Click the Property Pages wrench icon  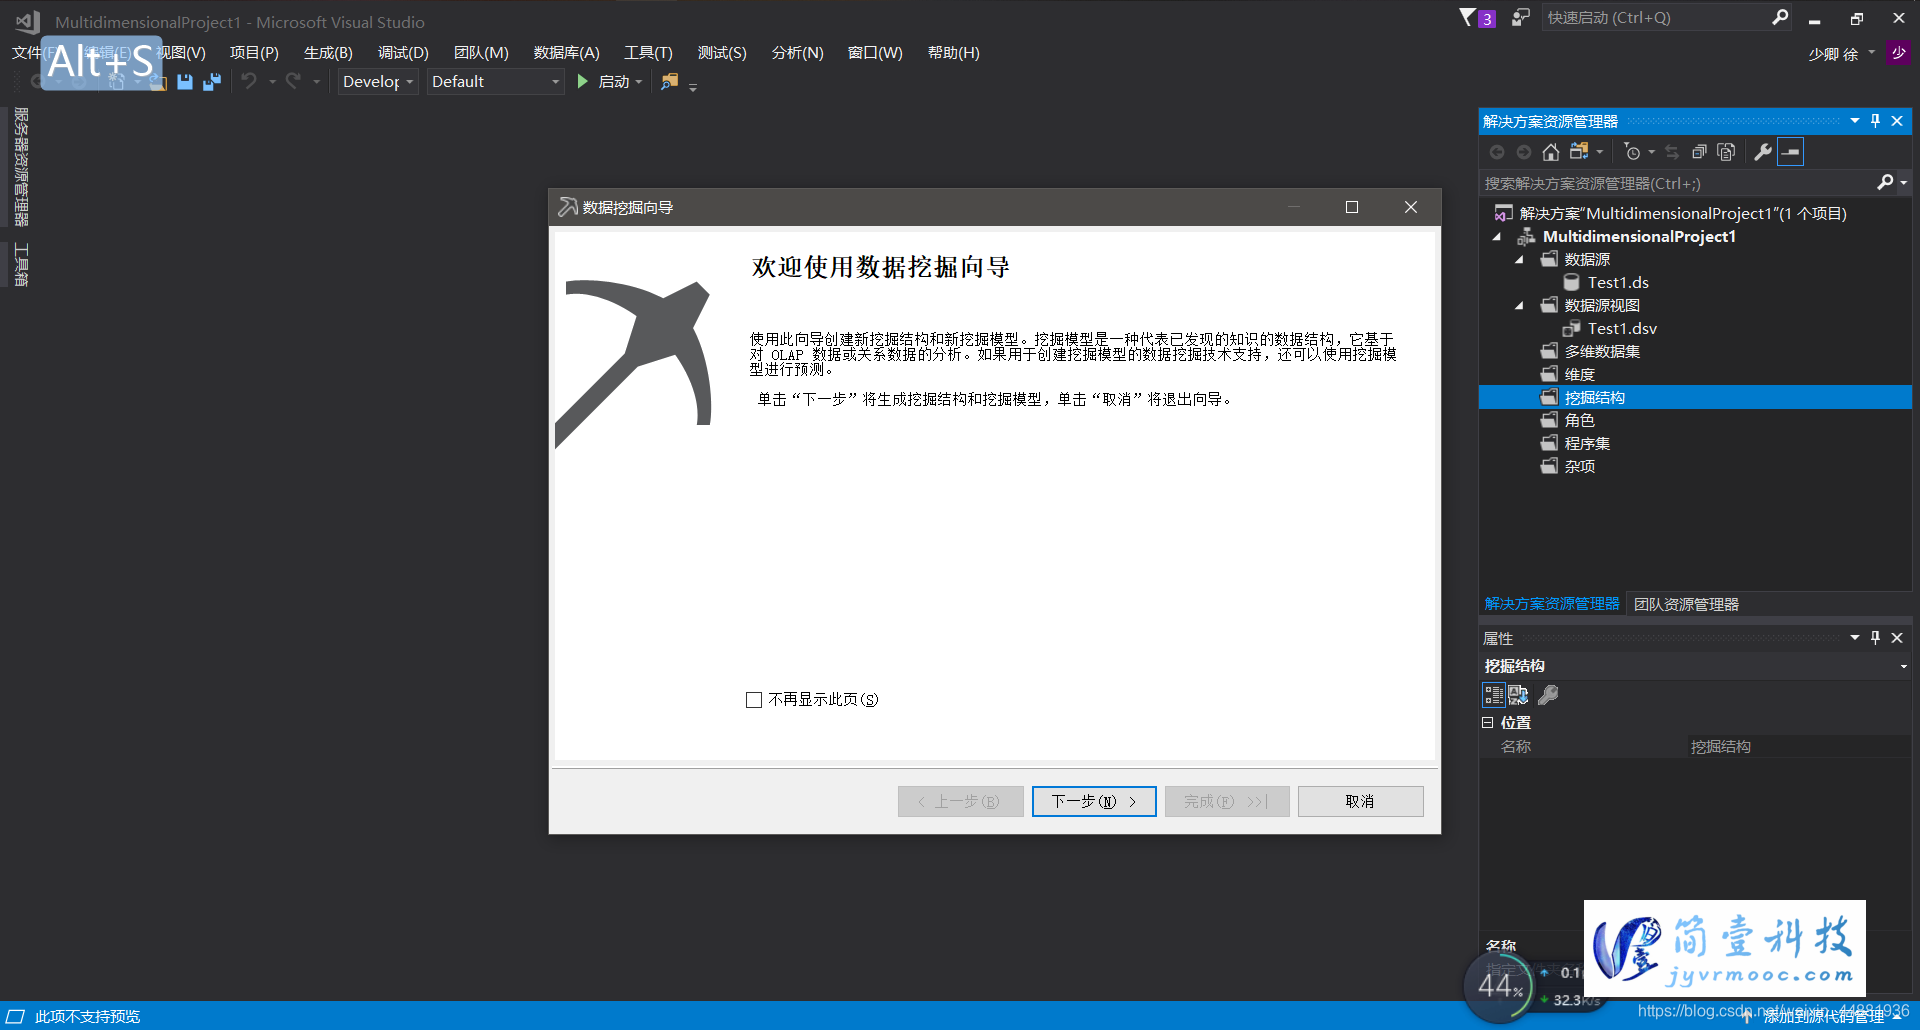(1548, 694)
